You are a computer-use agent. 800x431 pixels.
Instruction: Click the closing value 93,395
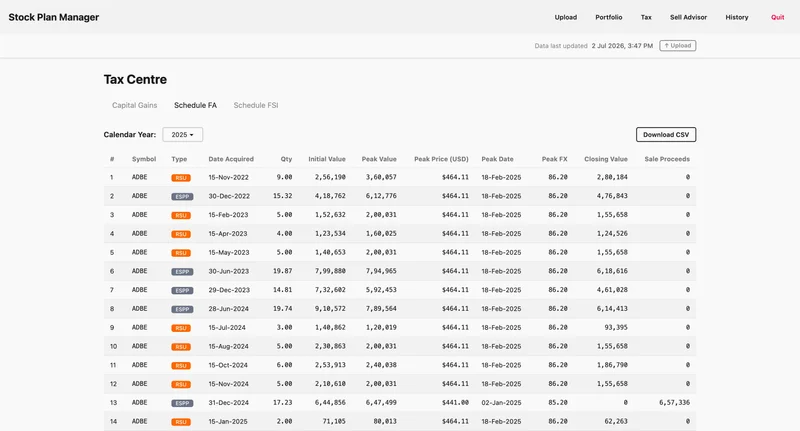click(x=616, y=327)
